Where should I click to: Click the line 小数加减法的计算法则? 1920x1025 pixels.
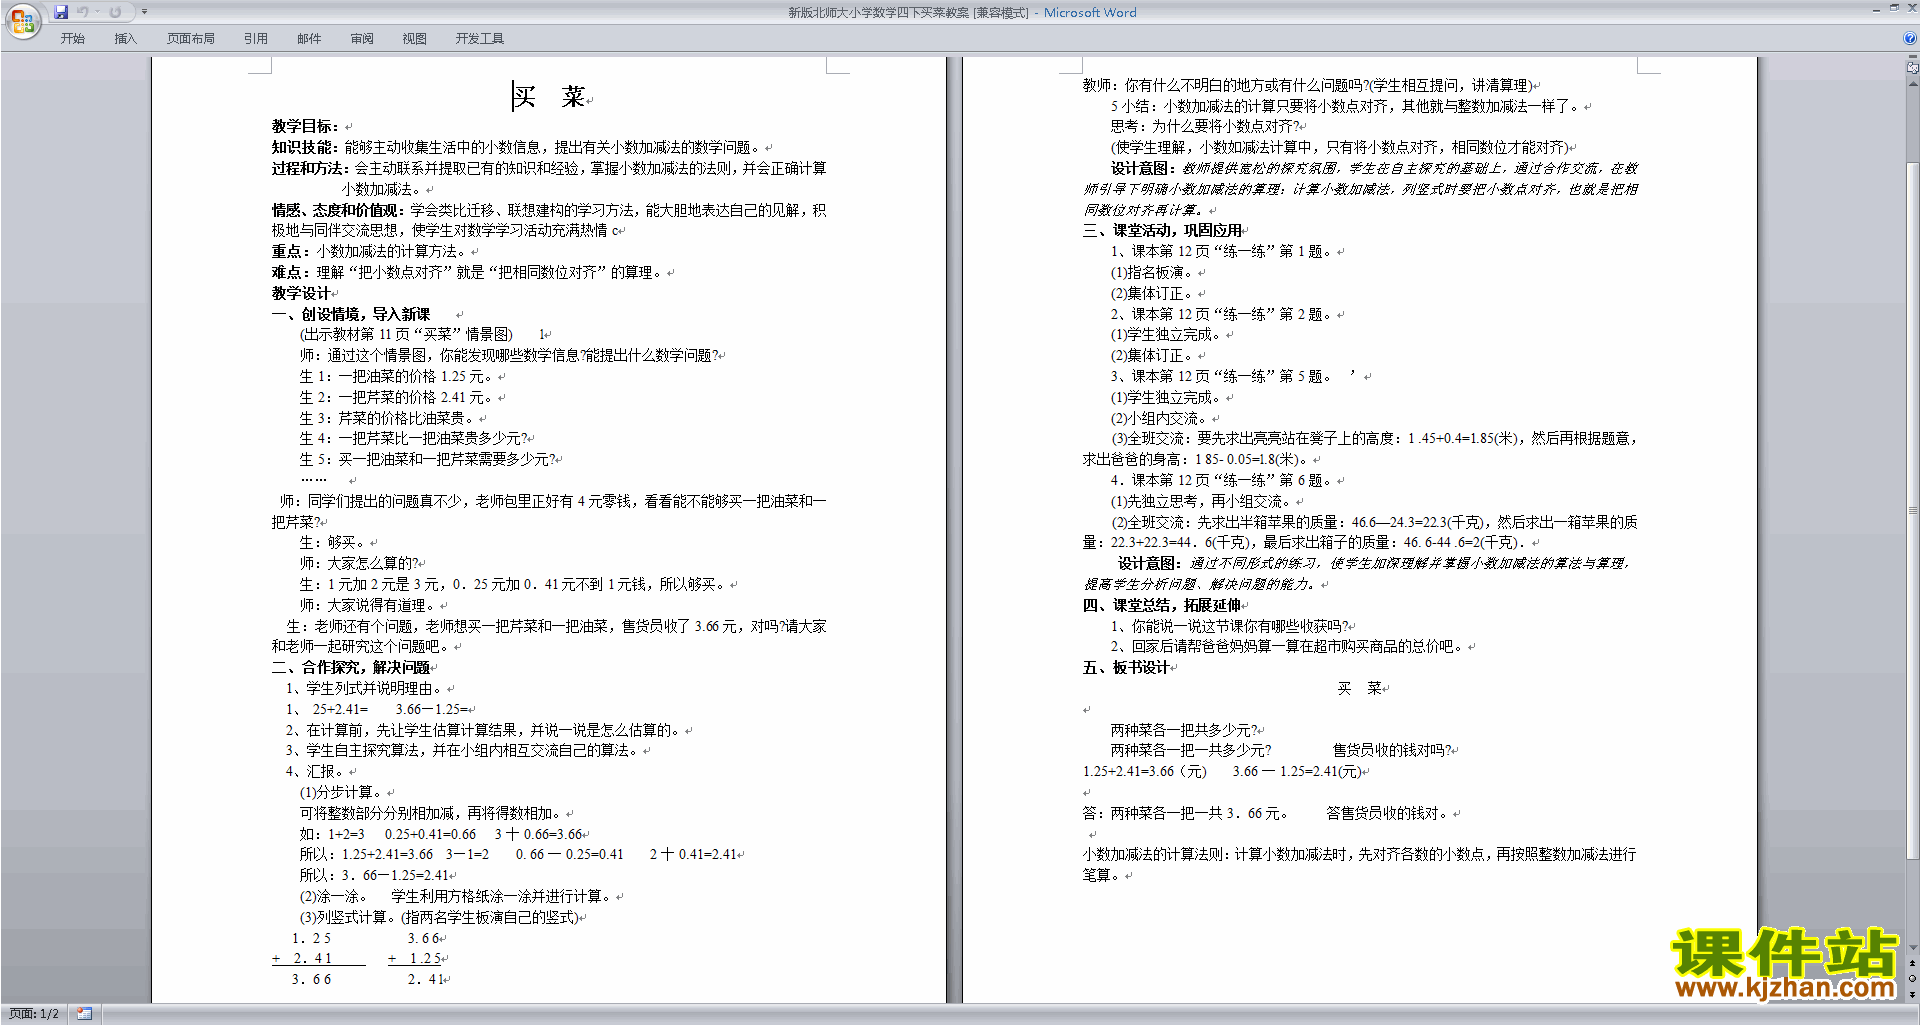pyautogui.click(x=1359, y=864)
